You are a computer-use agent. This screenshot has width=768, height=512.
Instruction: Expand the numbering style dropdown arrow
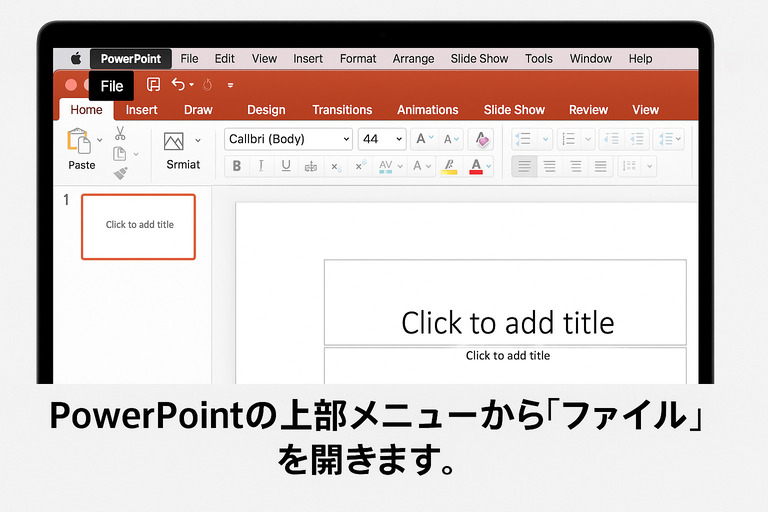click(x=588, y=140)
